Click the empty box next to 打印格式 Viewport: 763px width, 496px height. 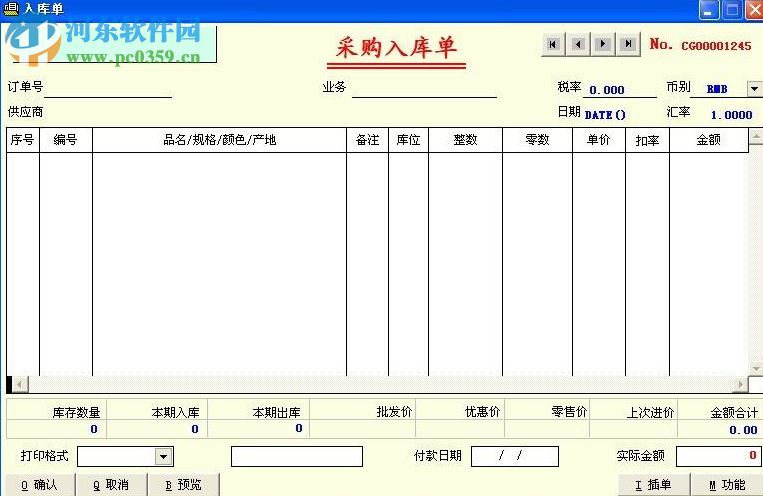coord(297,457)
